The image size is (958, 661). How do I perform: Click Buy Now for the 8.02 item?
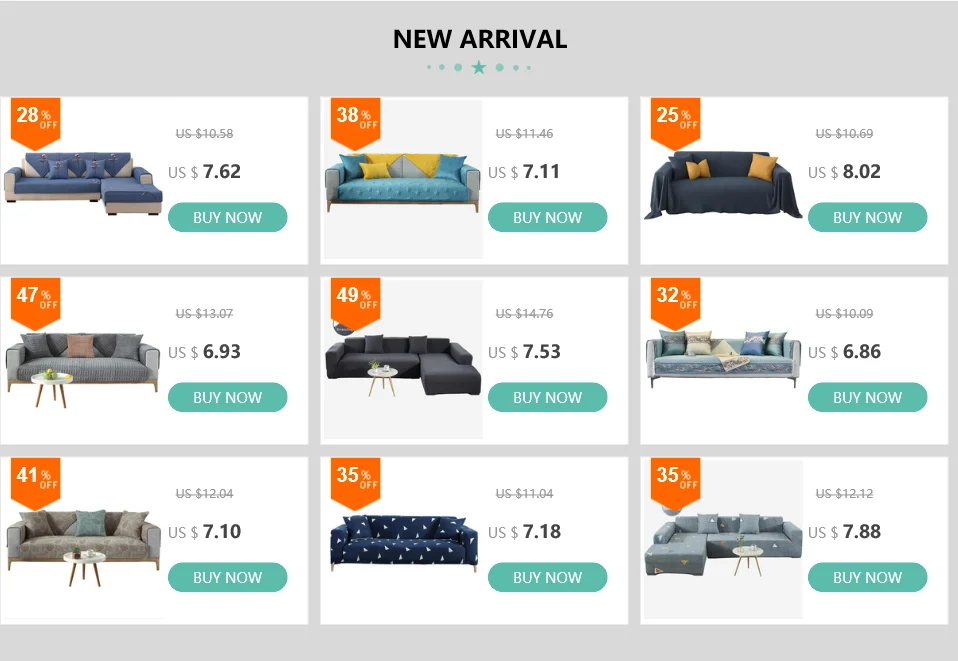pos(868,217)
